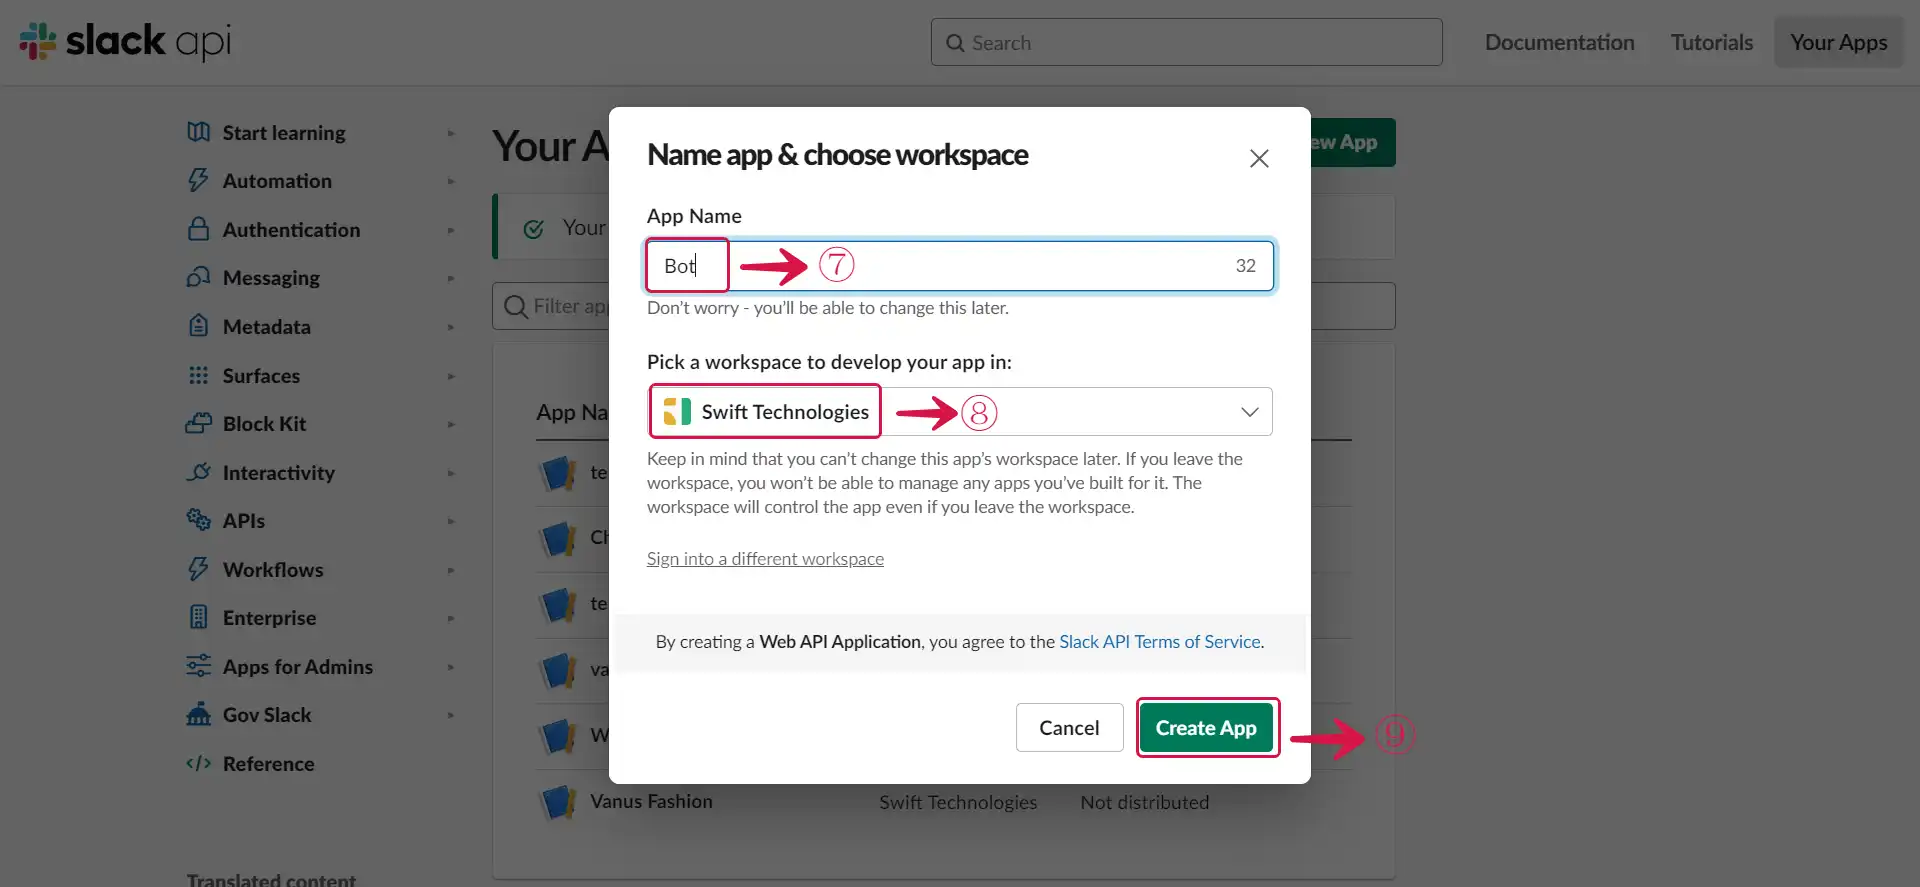This screenshot has width=1920, height=887.
Task: Click the Cancel button
Action: (x=1069, y=727)
